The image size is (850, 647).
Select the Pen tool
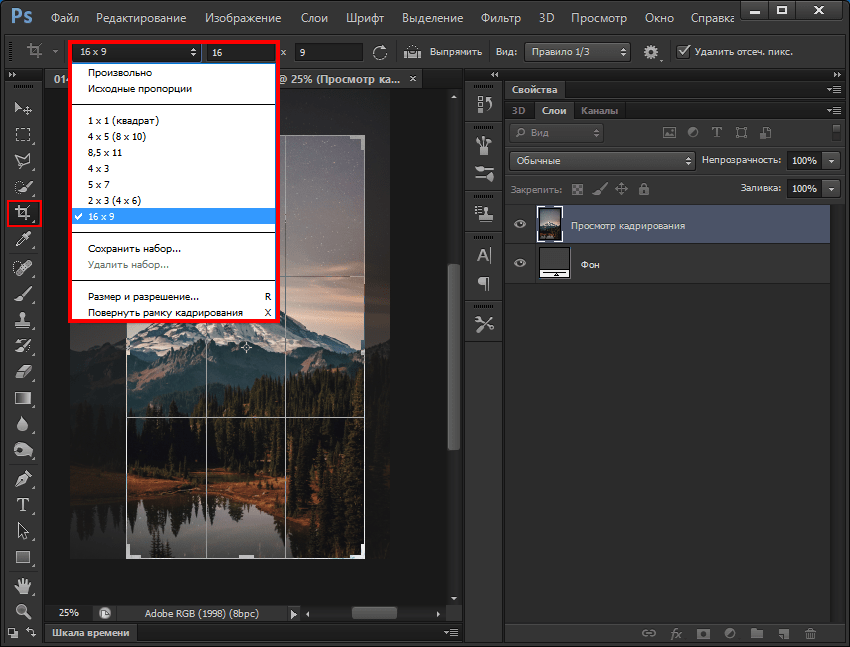coord(23,479)
